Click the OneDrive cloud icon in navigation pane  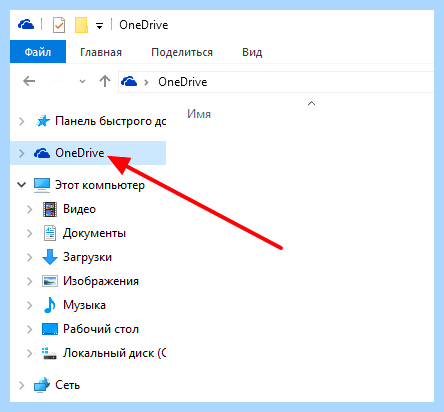coord(42,153)
